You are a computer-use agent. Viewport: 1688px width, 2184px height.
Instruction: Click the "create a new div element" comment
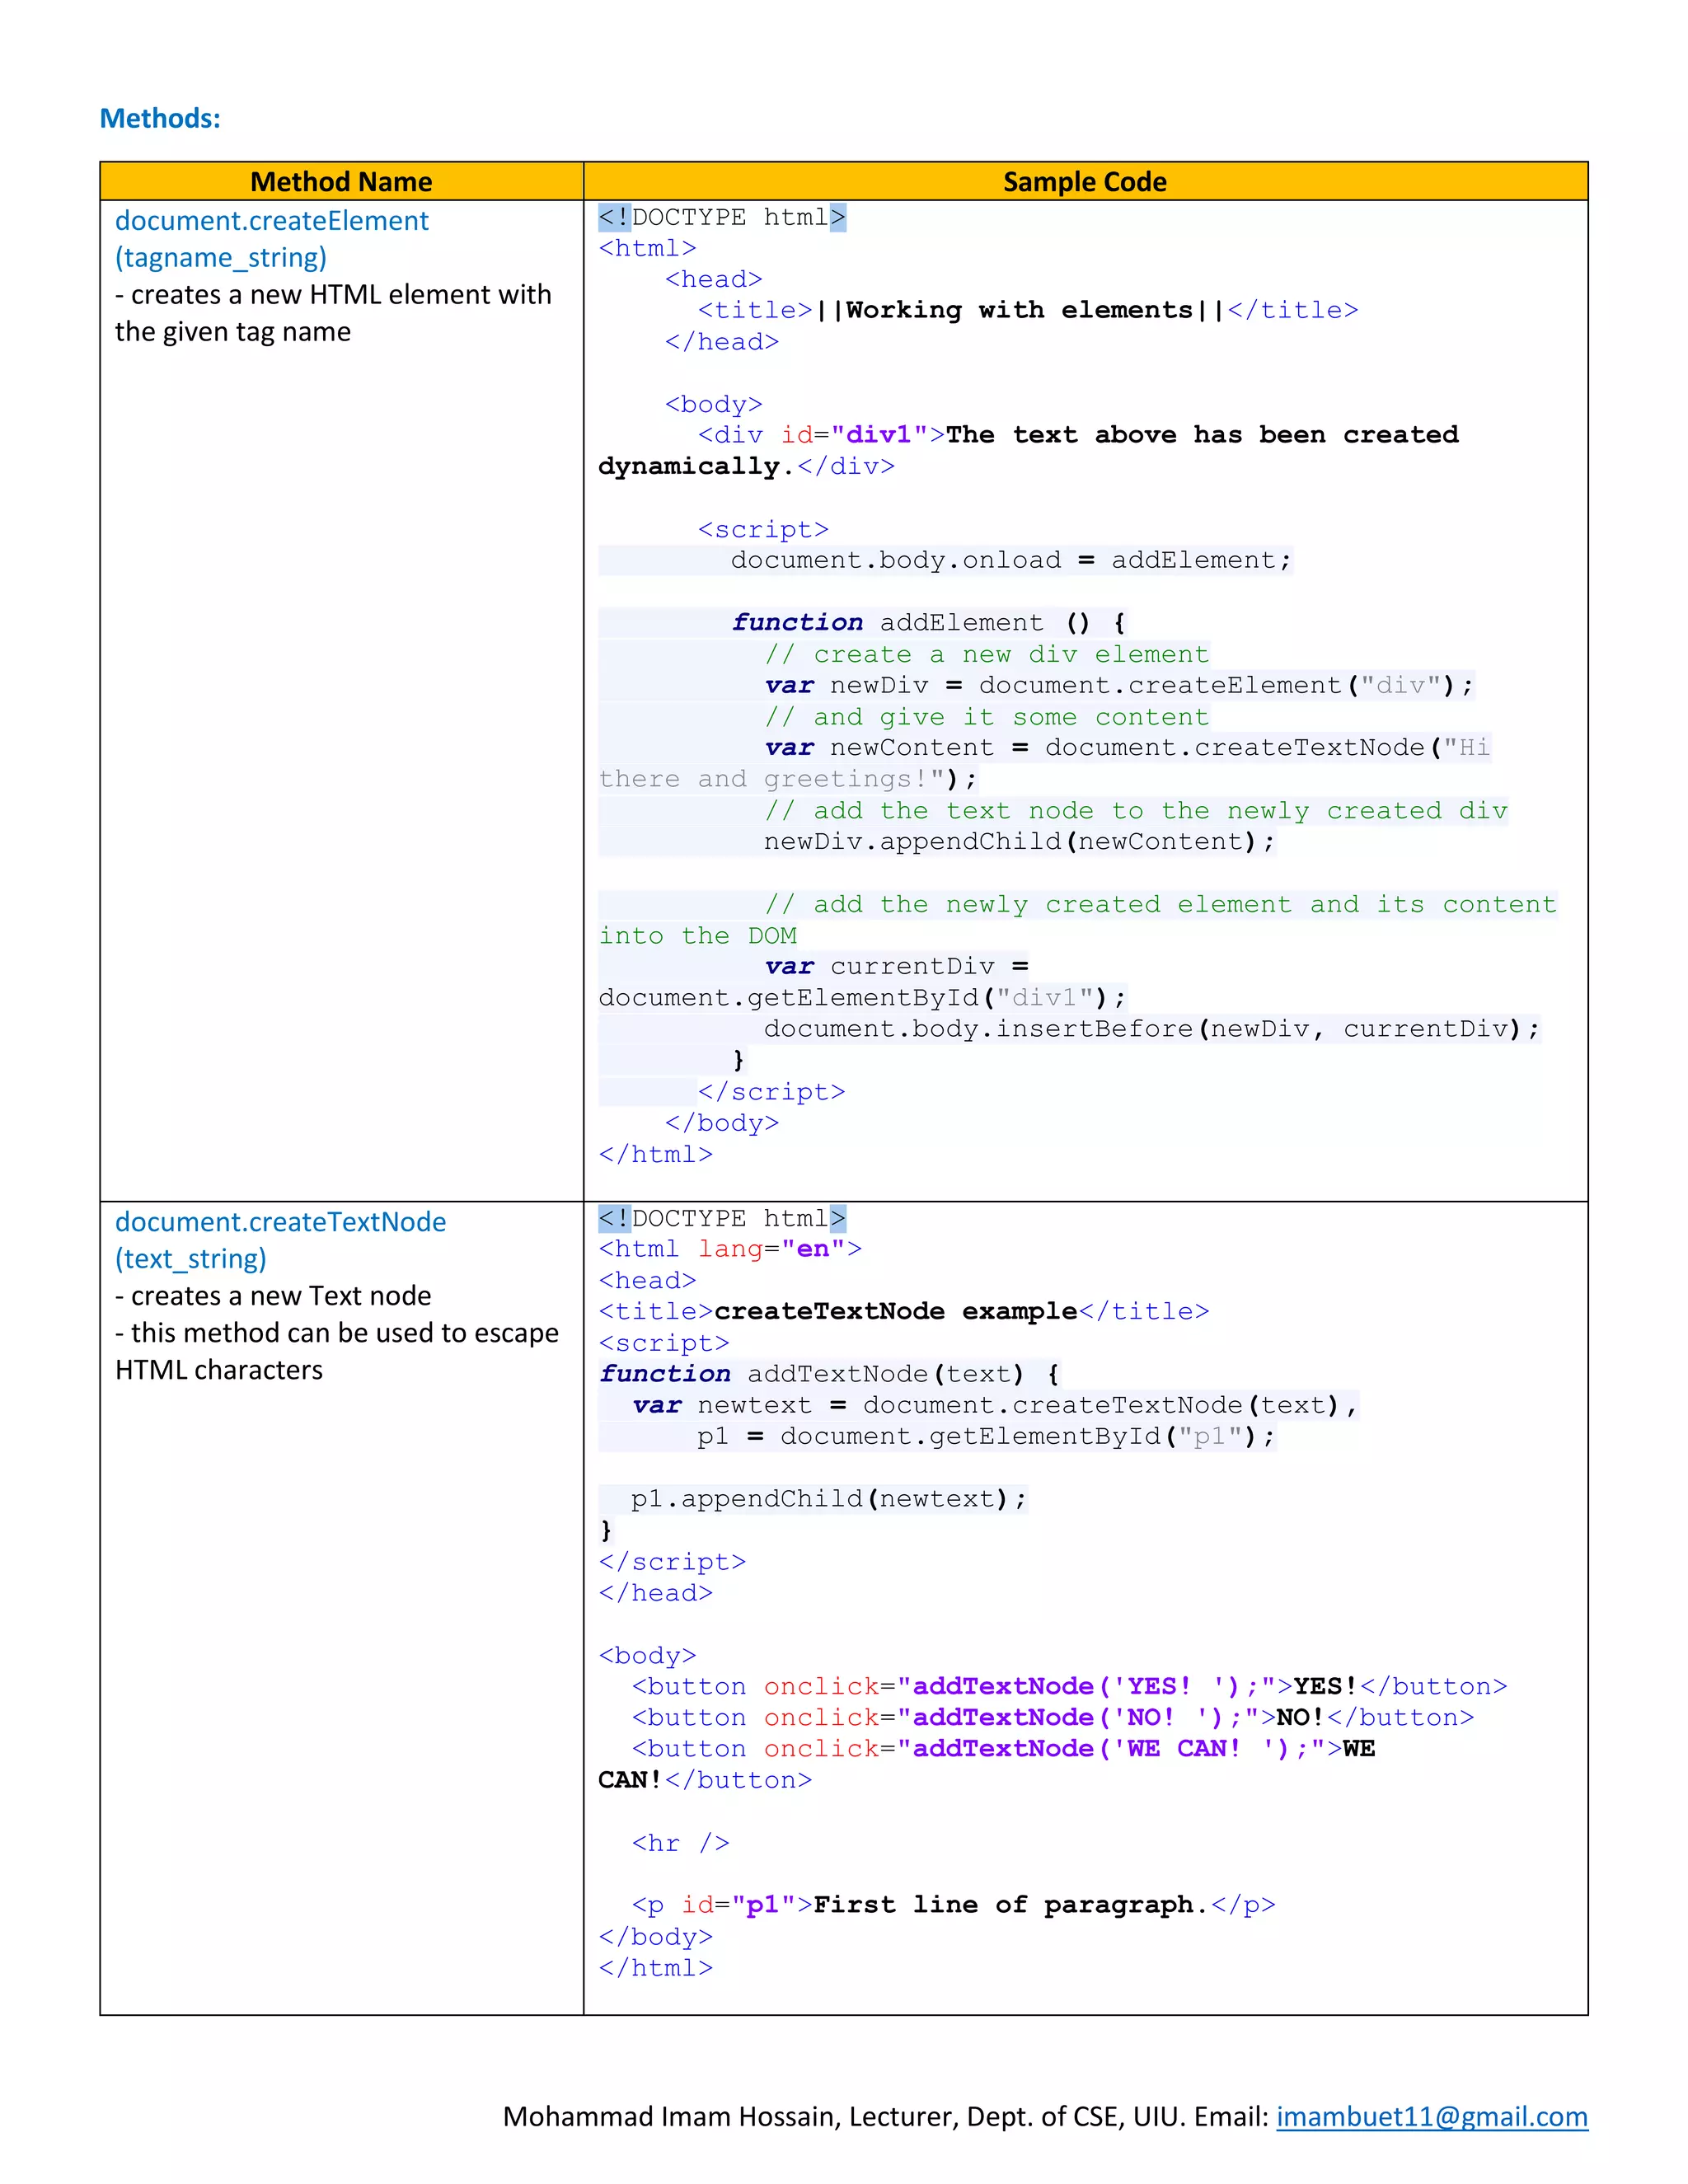986,654
